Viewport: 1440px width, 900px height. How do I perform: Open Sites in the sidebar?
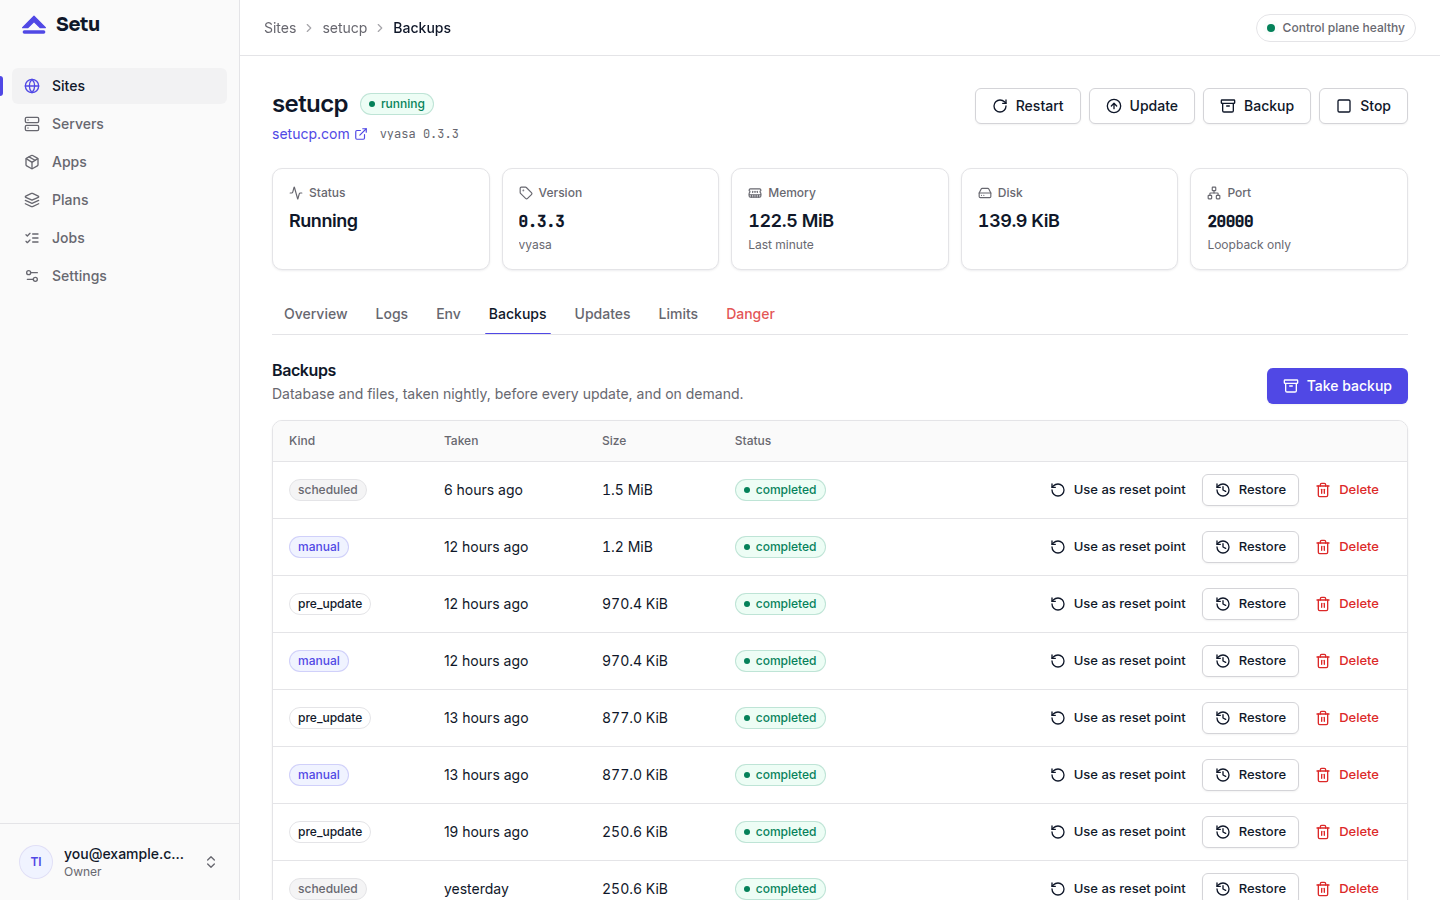[119, 86]
